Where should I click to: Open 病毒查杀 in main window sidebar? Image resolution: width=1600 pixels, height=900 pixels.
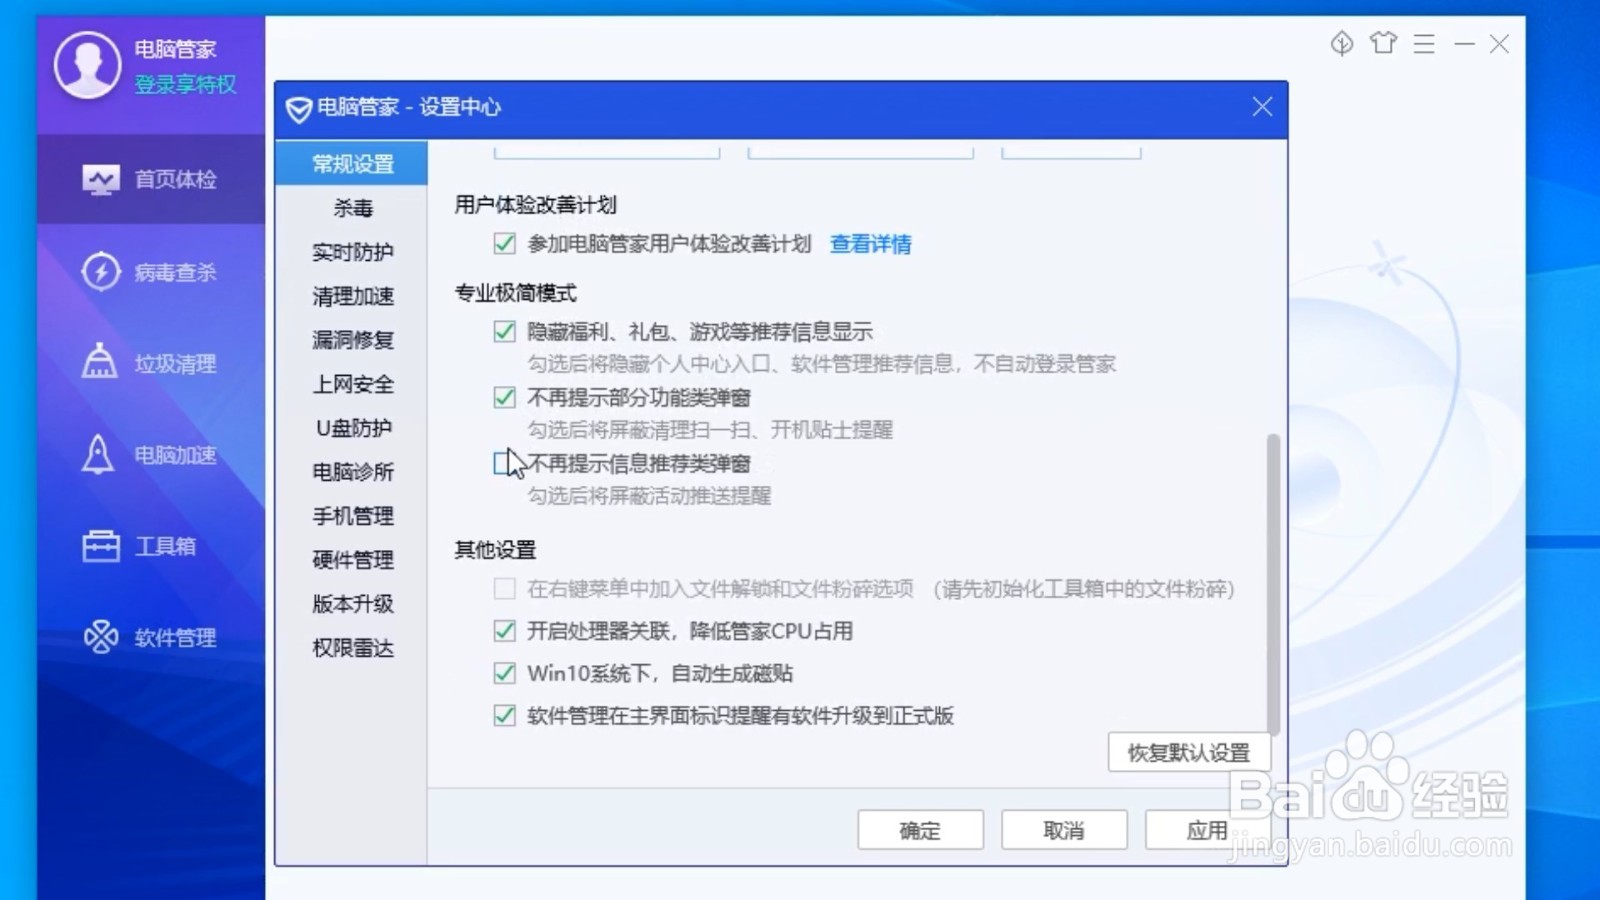(x=151, y=271)
